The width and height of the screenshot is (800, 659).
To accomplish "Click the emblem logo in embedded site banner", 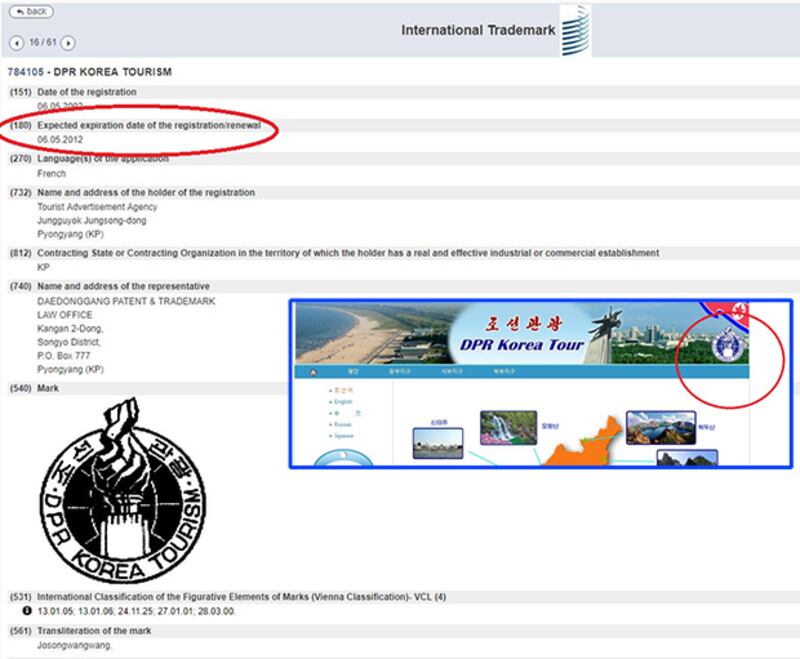I will [729, 345].
